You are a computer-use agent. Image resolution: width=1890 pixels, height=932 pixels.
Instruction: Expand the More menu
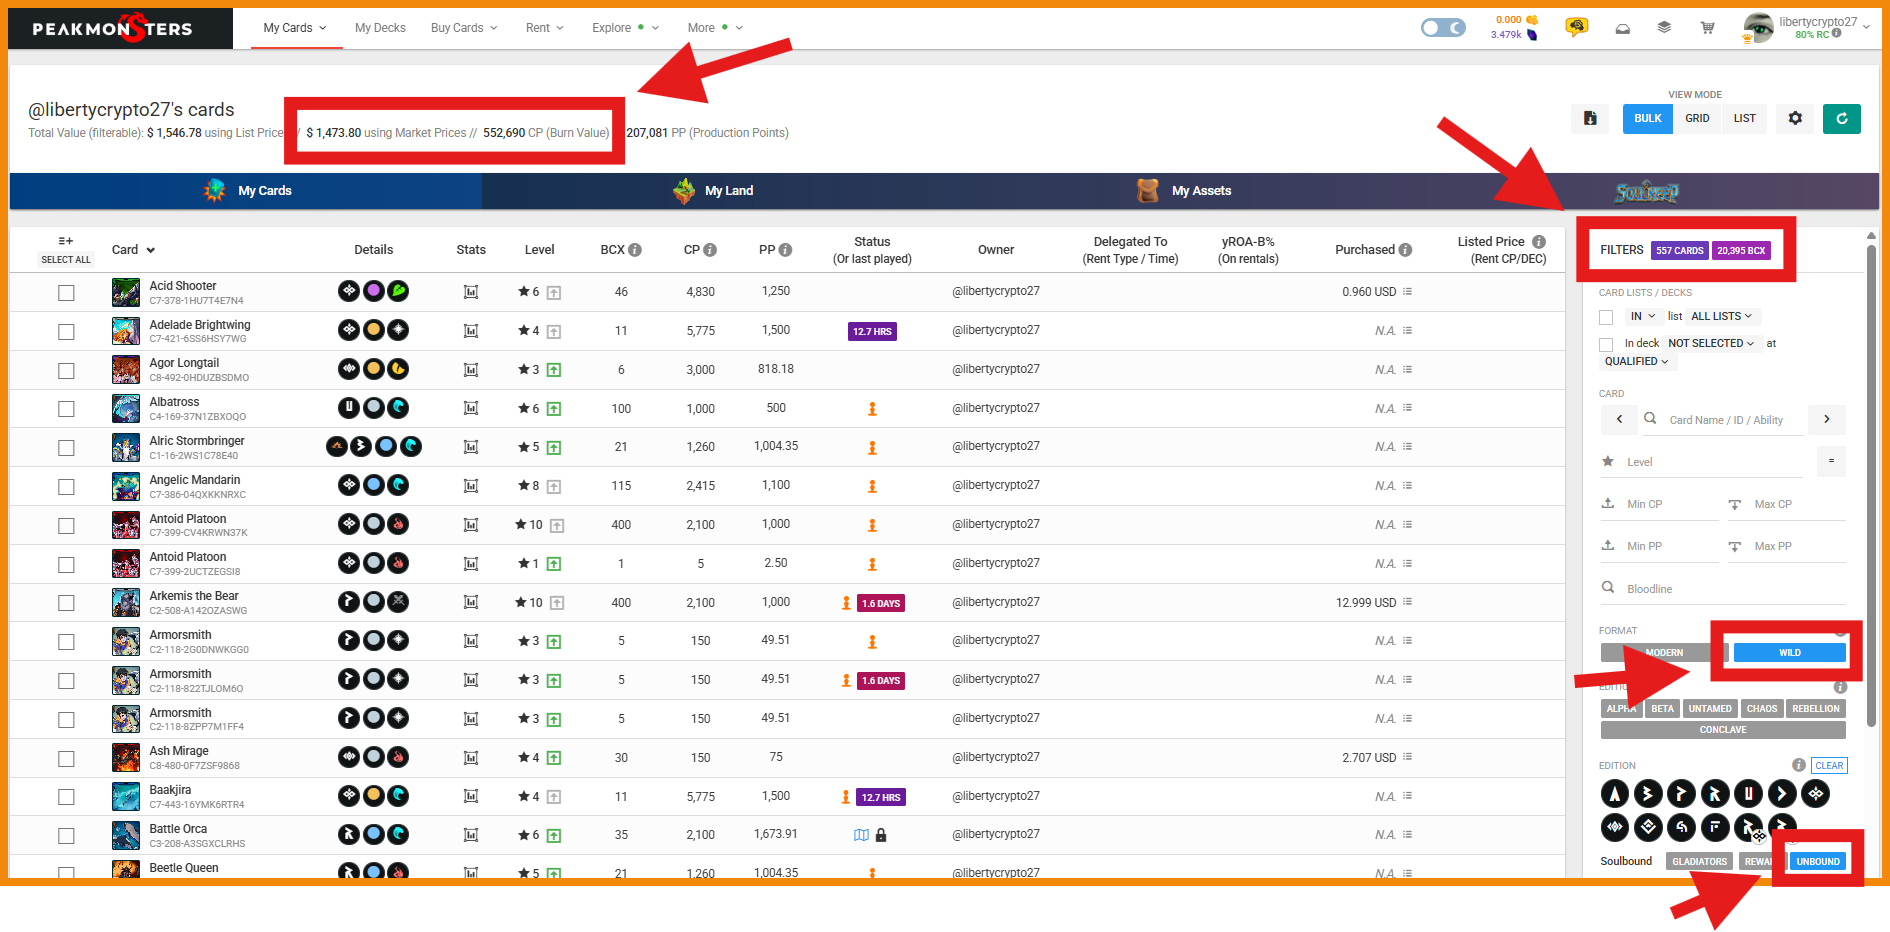coord(715,28)
